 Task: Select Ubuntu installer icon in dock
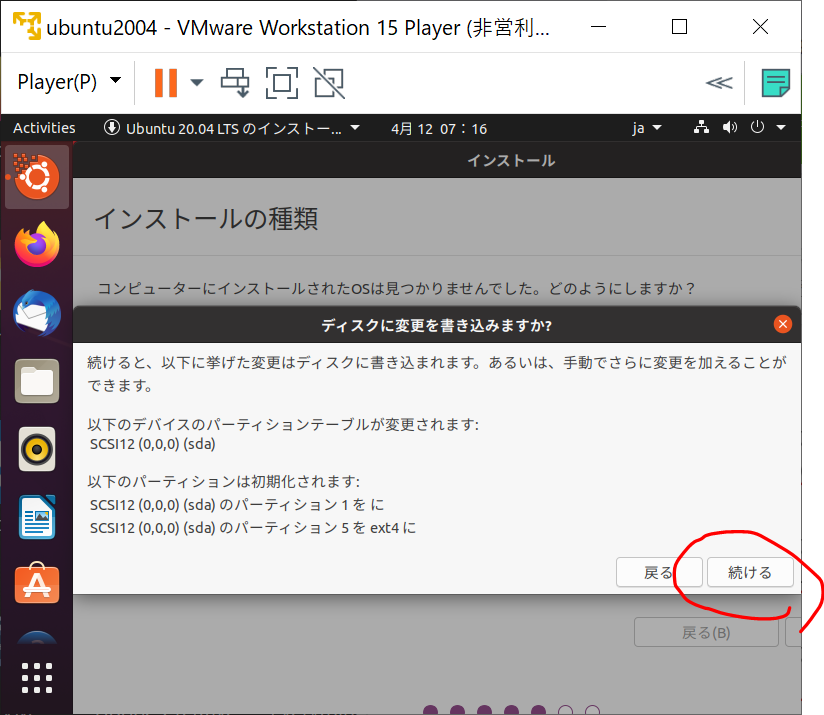pyautogui.click(x=37, y=177)
